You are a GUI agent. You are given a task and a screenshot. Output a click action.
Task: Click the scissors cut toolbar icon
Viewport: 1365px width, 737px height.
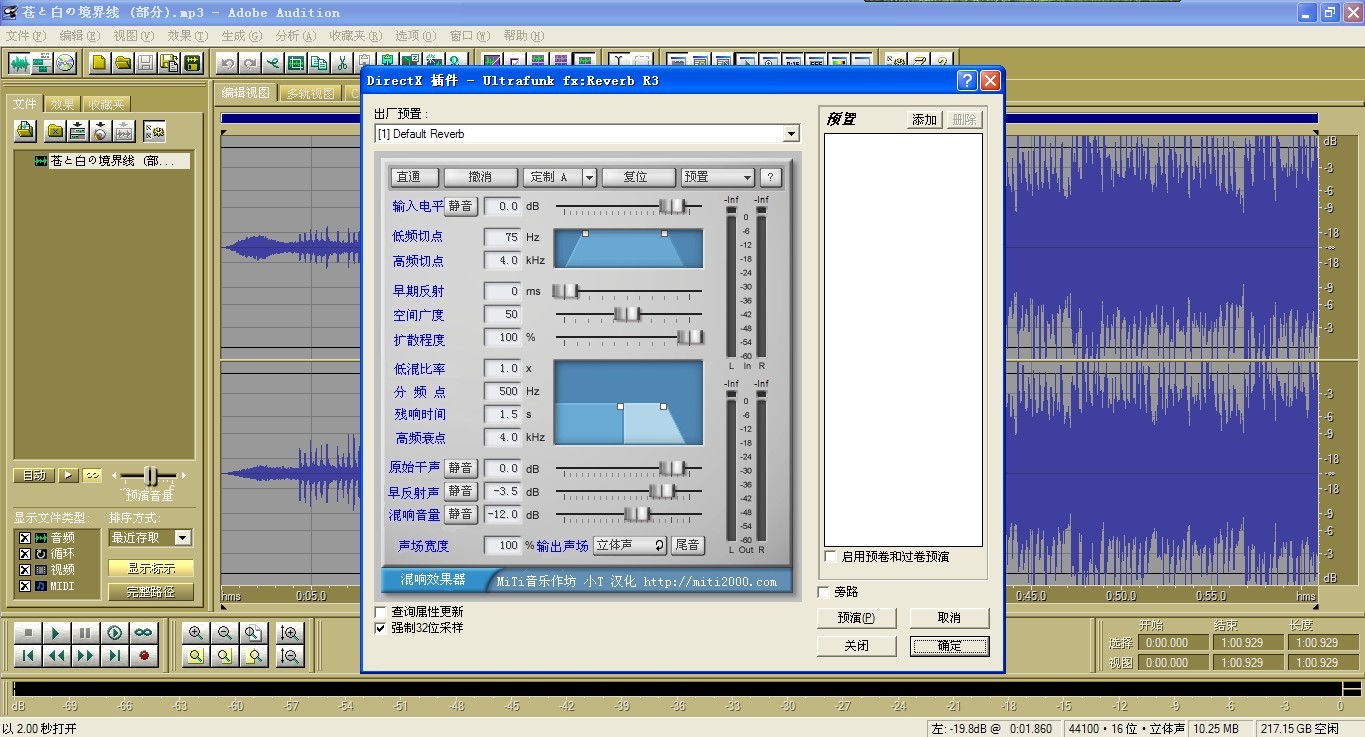click(x=342, y=63)
